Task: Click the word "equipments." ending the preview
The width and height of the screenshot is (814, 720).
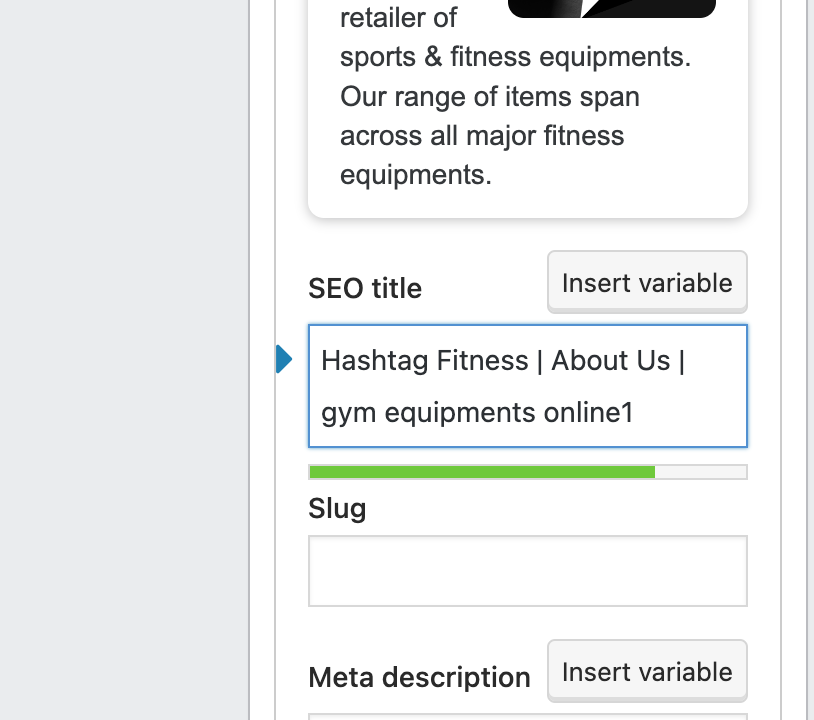Action: 416,175
